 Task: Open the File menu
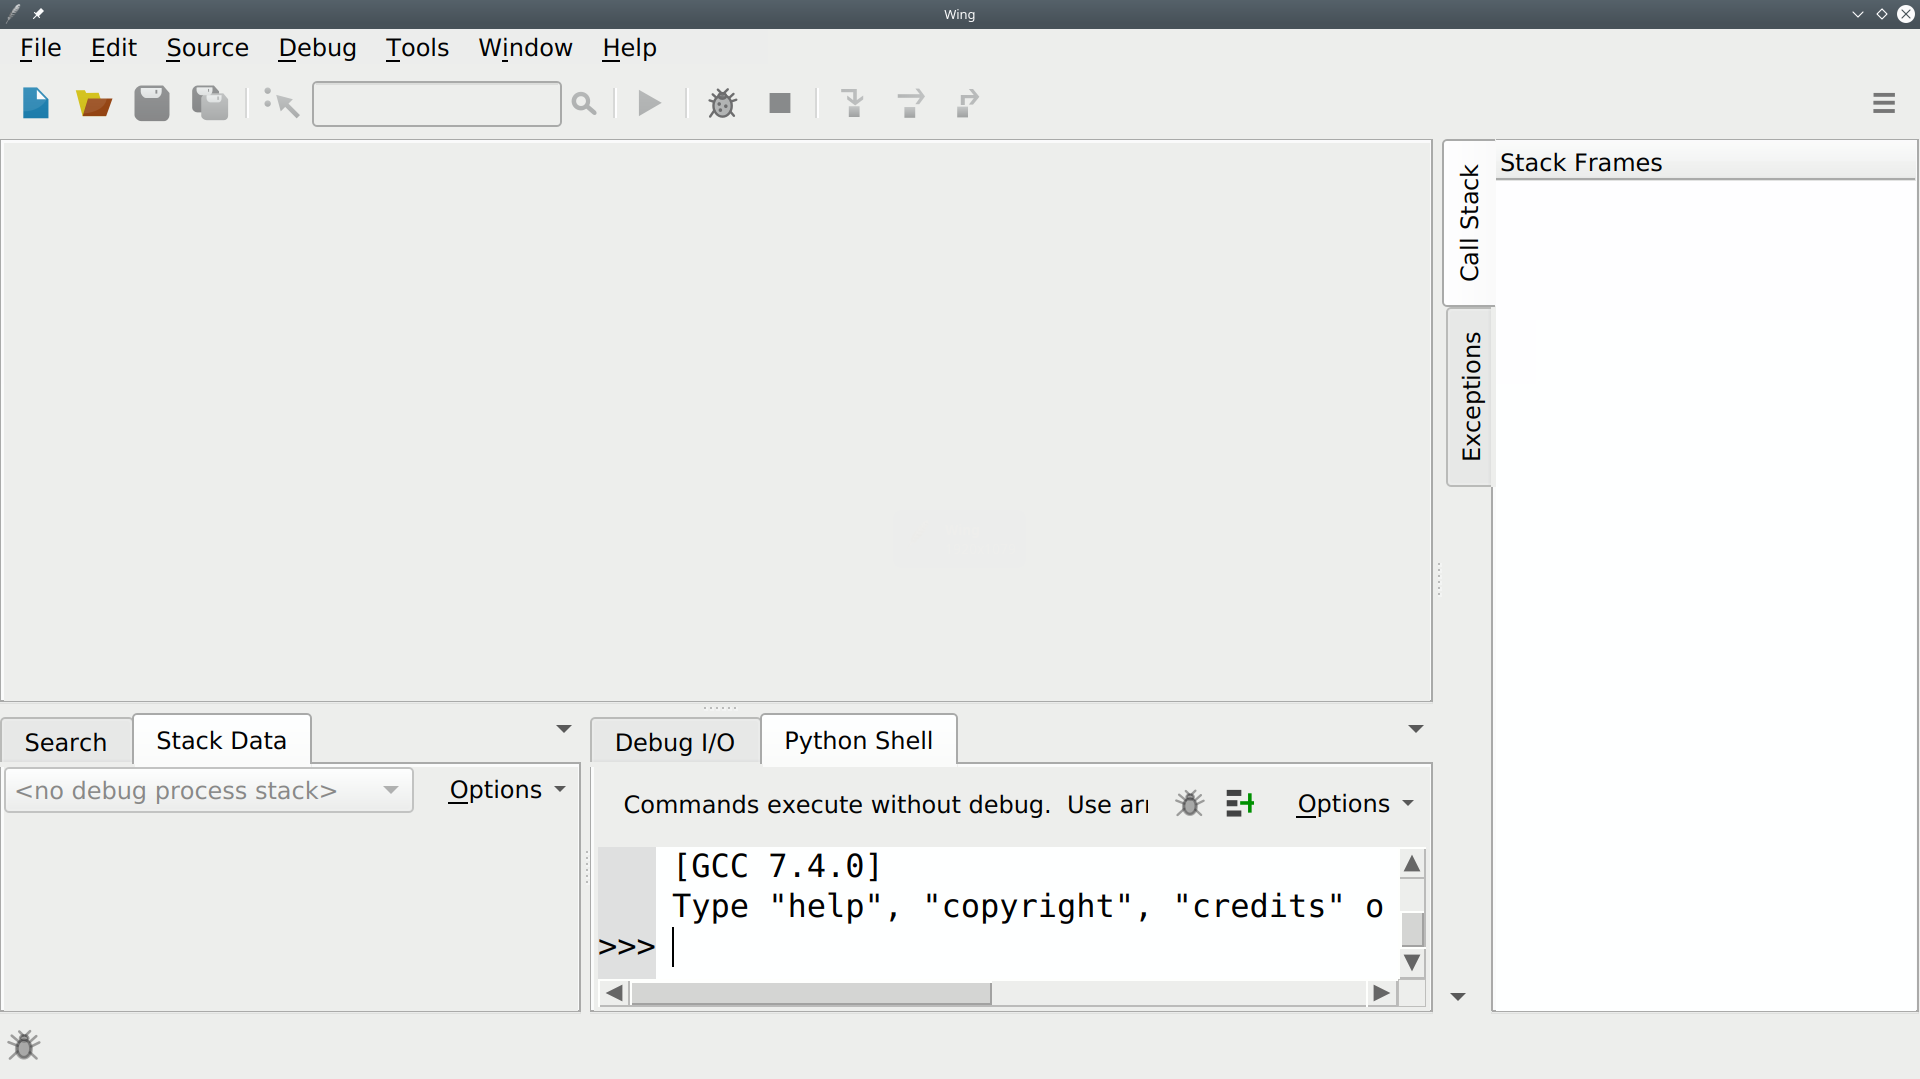[x=41, y=48]
